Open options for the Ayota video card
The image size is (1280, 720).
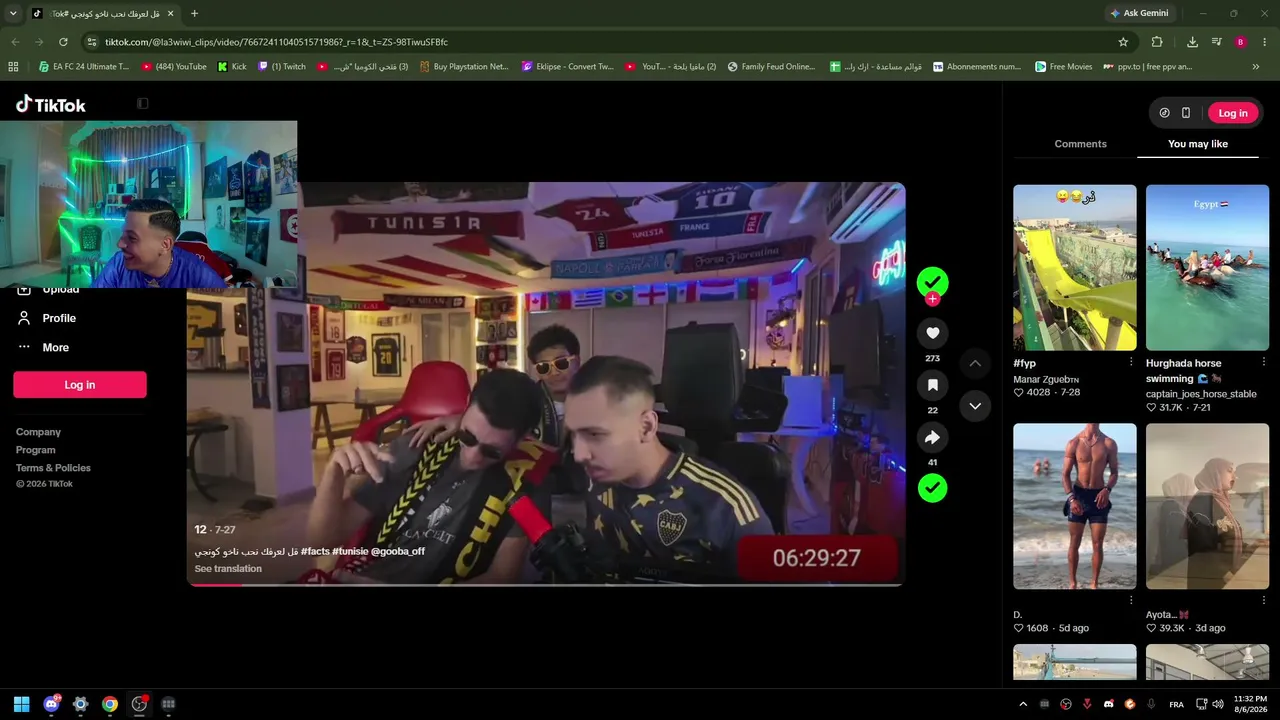1264,600
